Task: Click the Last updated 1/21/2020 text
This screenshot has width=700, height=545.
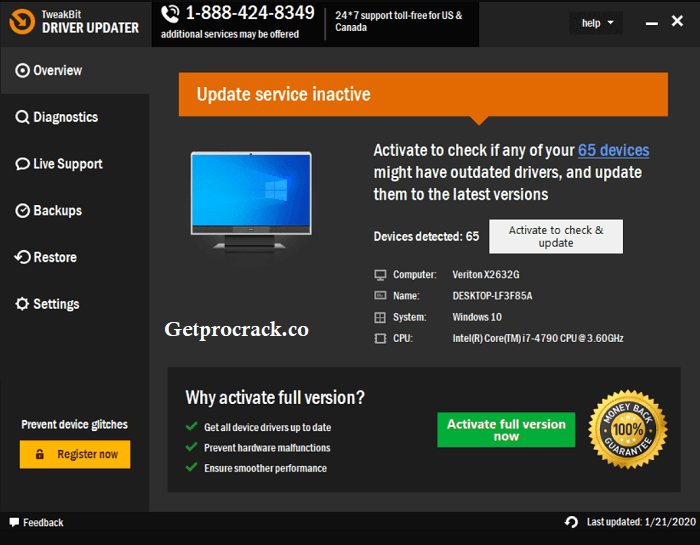Action: click(x=641, y=522)
